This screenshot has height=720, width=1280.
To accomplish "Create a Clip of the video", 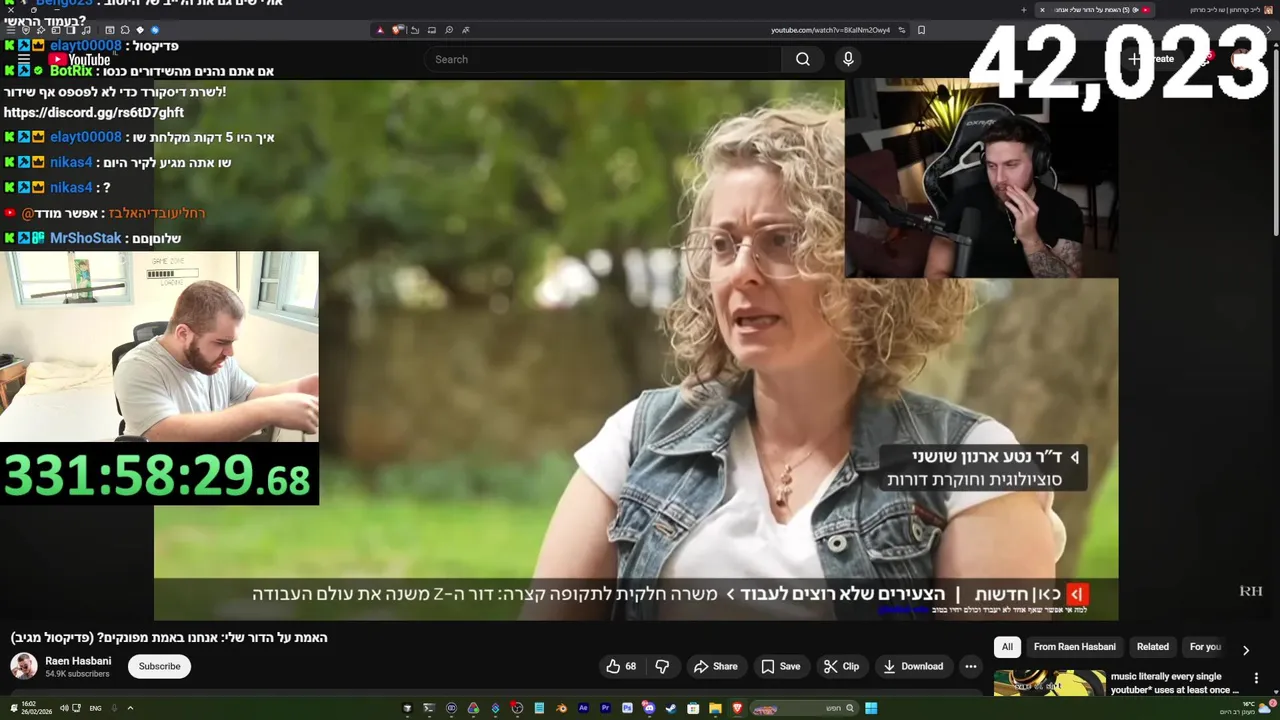I will click(841, 666).
